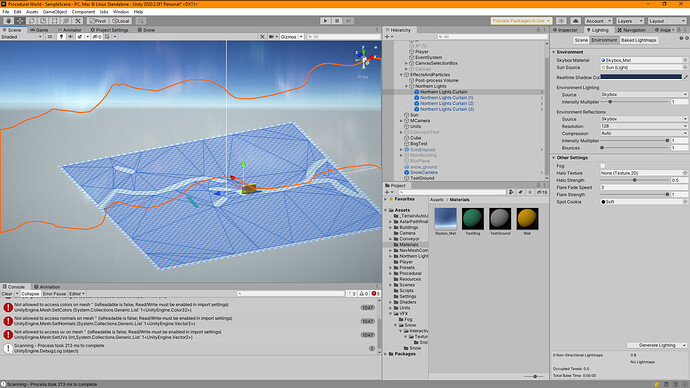This screenshot has width=690, height=388.
Task: Click the Generate Lighting button
Action: (x=654, y=345)
